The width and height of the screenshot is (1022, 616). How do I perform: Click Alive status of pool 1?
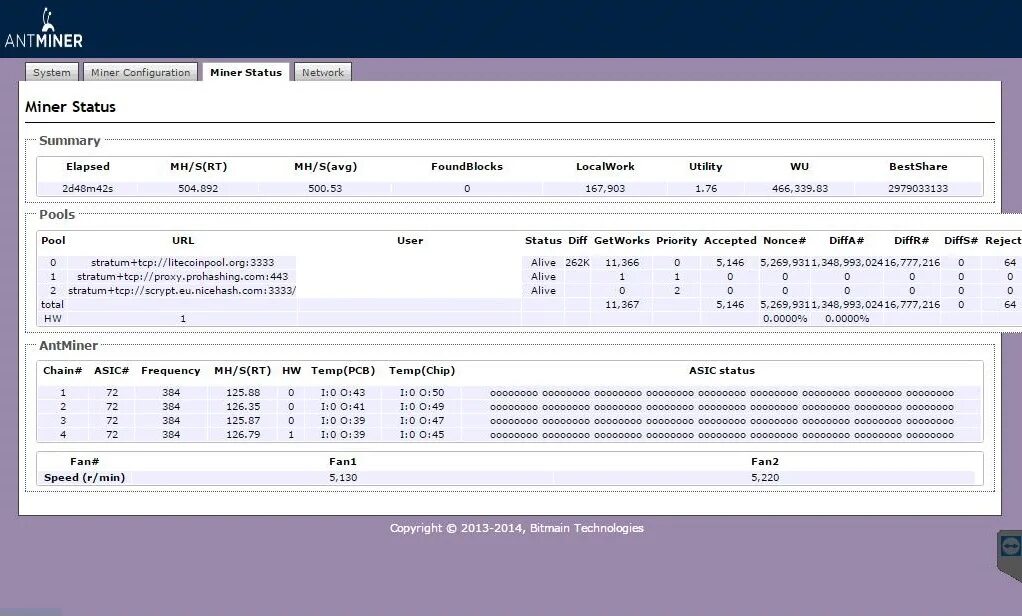tap(543, 276)
